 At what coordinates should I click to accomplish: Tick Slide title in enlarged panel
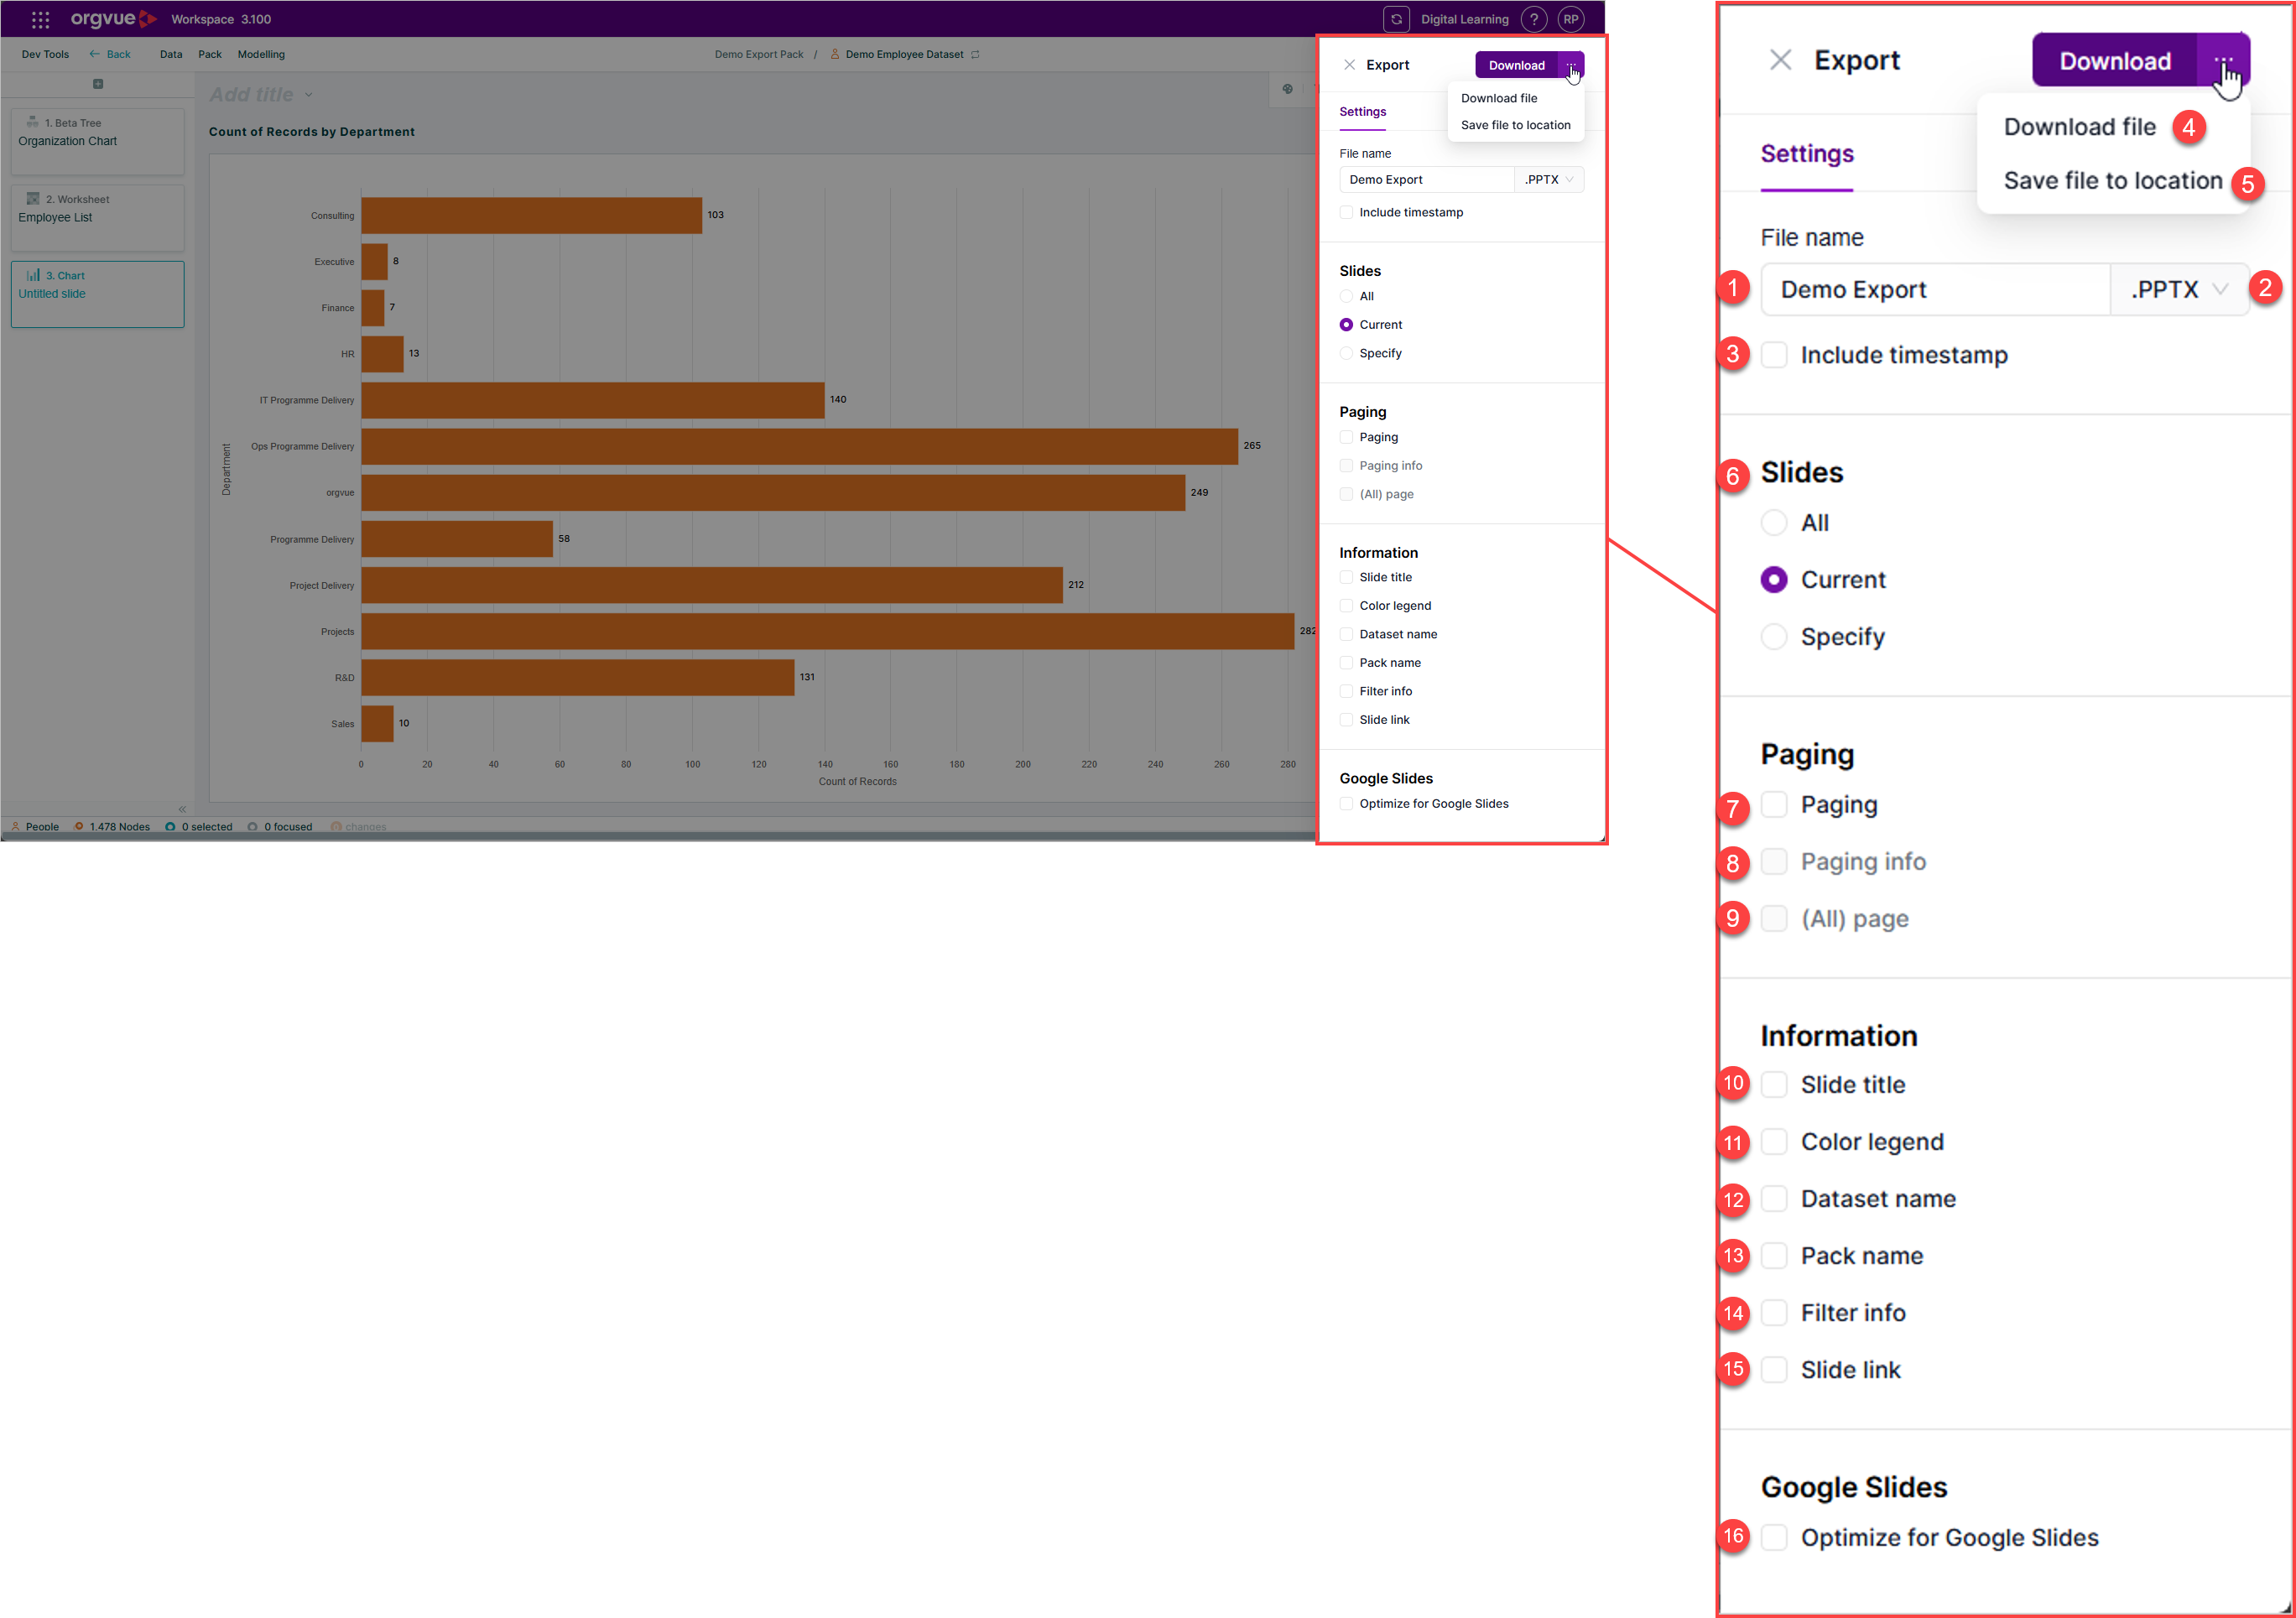pos(1774,1085)
